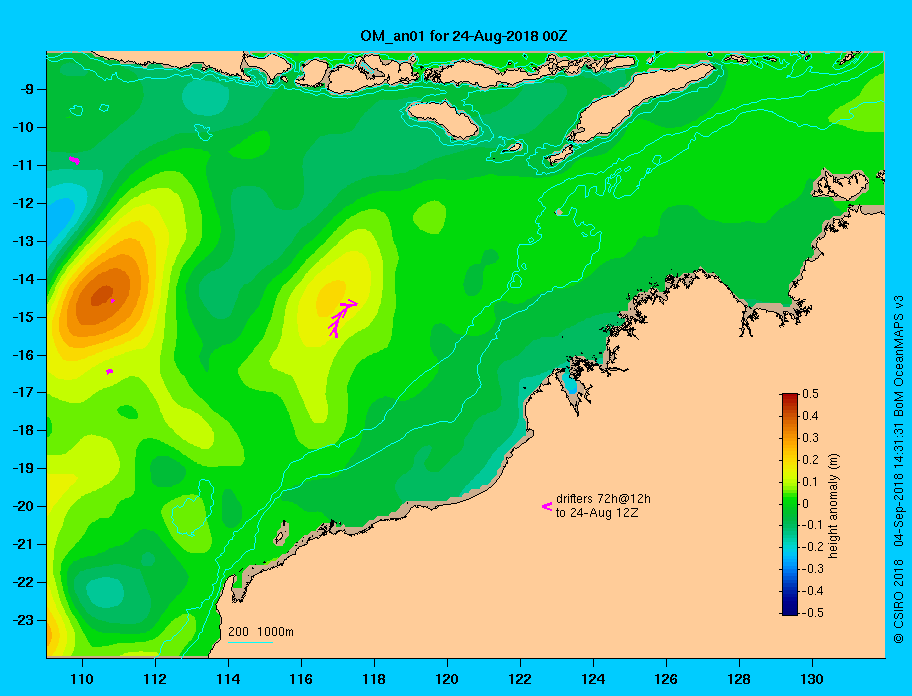Click the latitude axis label "-18"
The width and height of the screenshot is (912, 696).
[23, 431]
